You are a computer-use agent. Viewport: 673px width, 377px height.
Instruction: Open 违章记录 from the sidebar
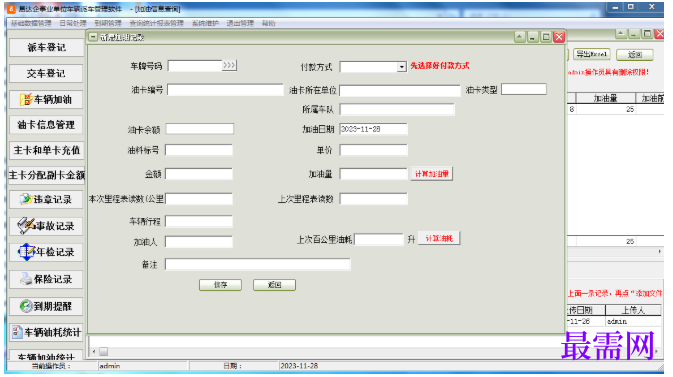46,200
